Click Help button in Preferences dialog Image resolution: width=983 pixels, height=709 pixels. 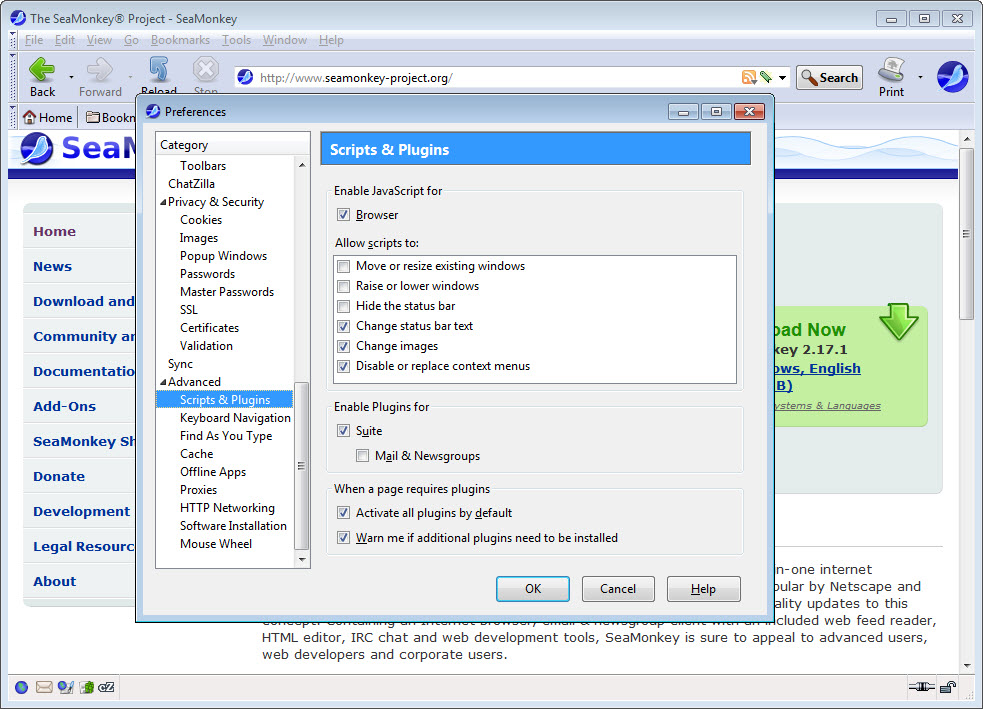[x=703, y=589]
